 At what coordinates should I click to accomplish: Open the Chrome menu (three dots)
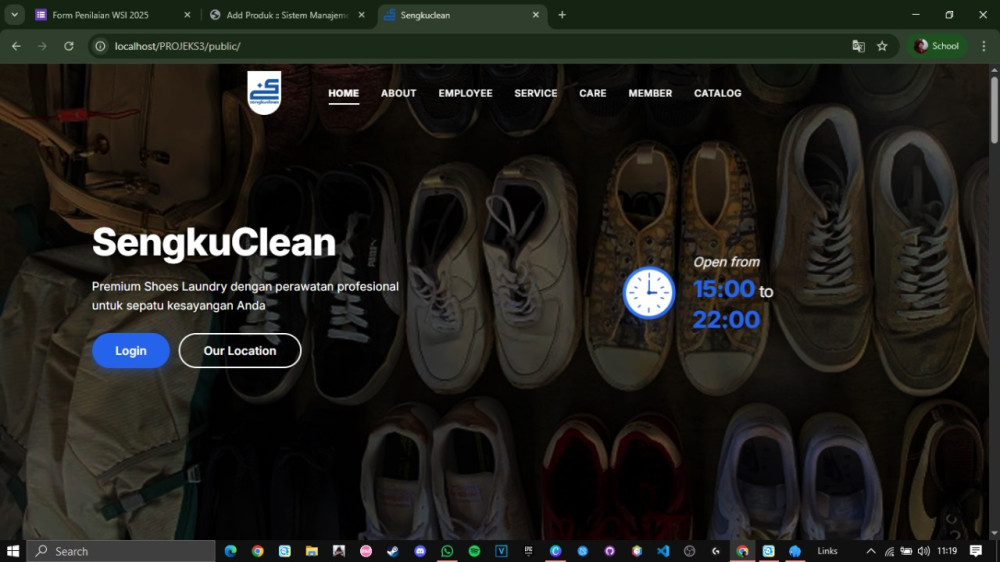983,46
